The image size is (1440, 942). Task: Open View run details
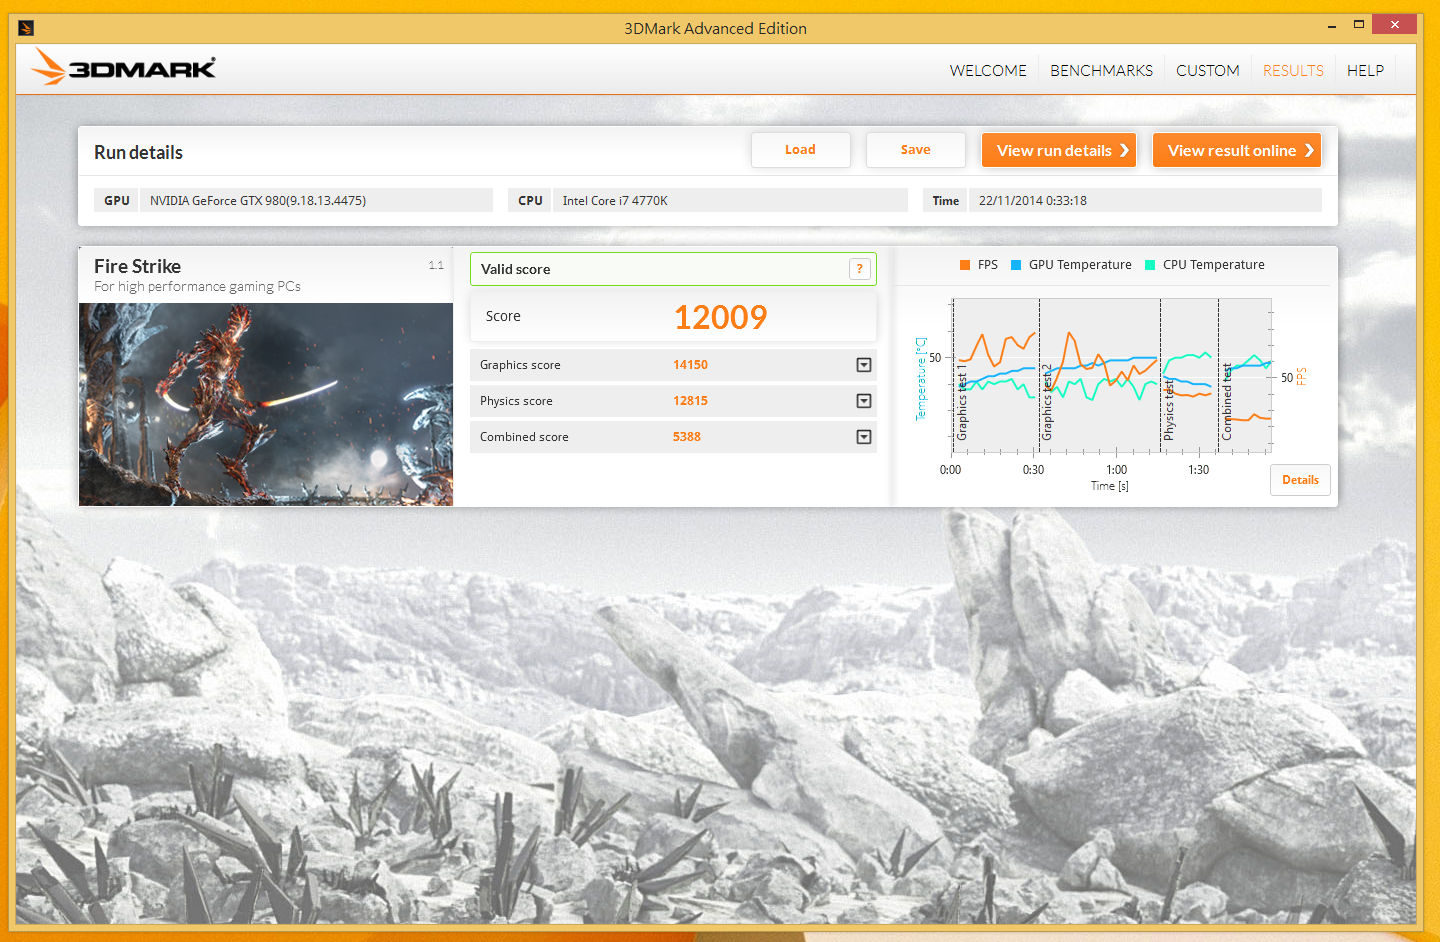click(1059, 150)
